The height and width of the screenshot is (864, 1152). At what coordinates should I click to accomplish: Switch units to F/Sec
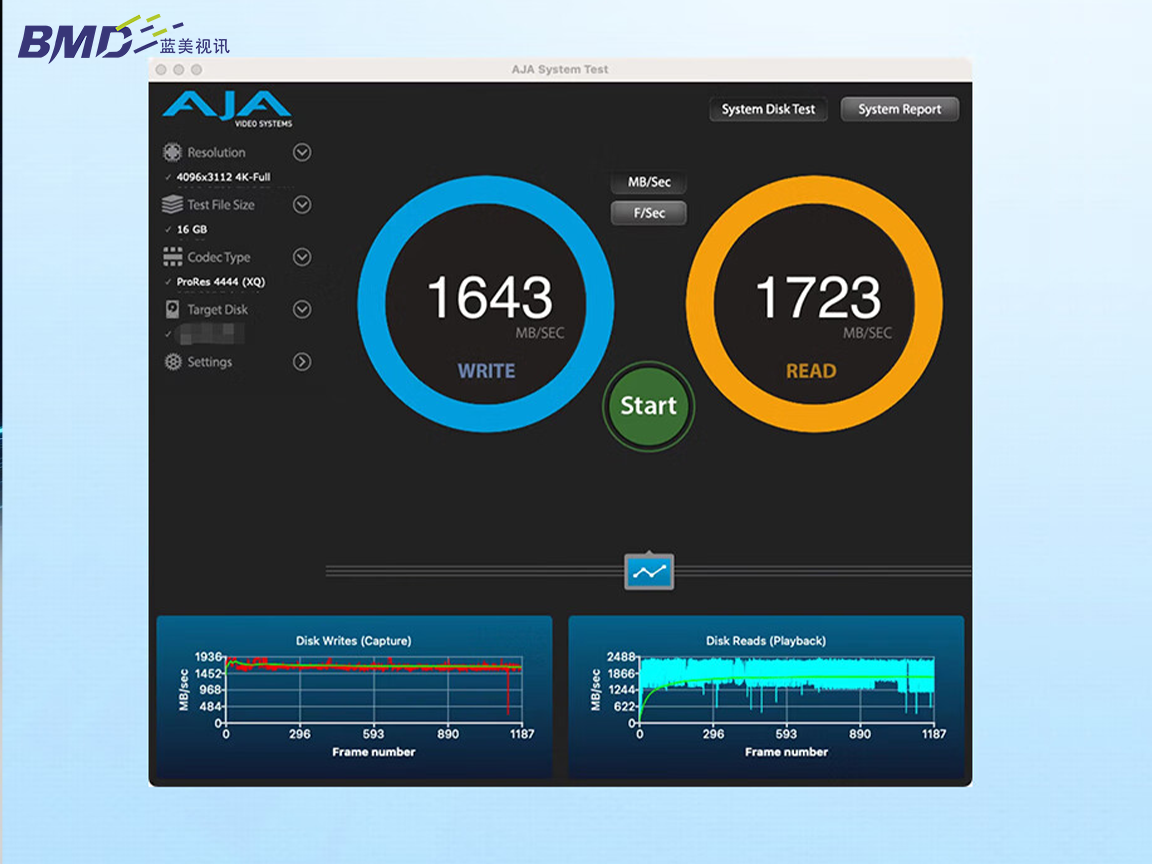point(649,213)
